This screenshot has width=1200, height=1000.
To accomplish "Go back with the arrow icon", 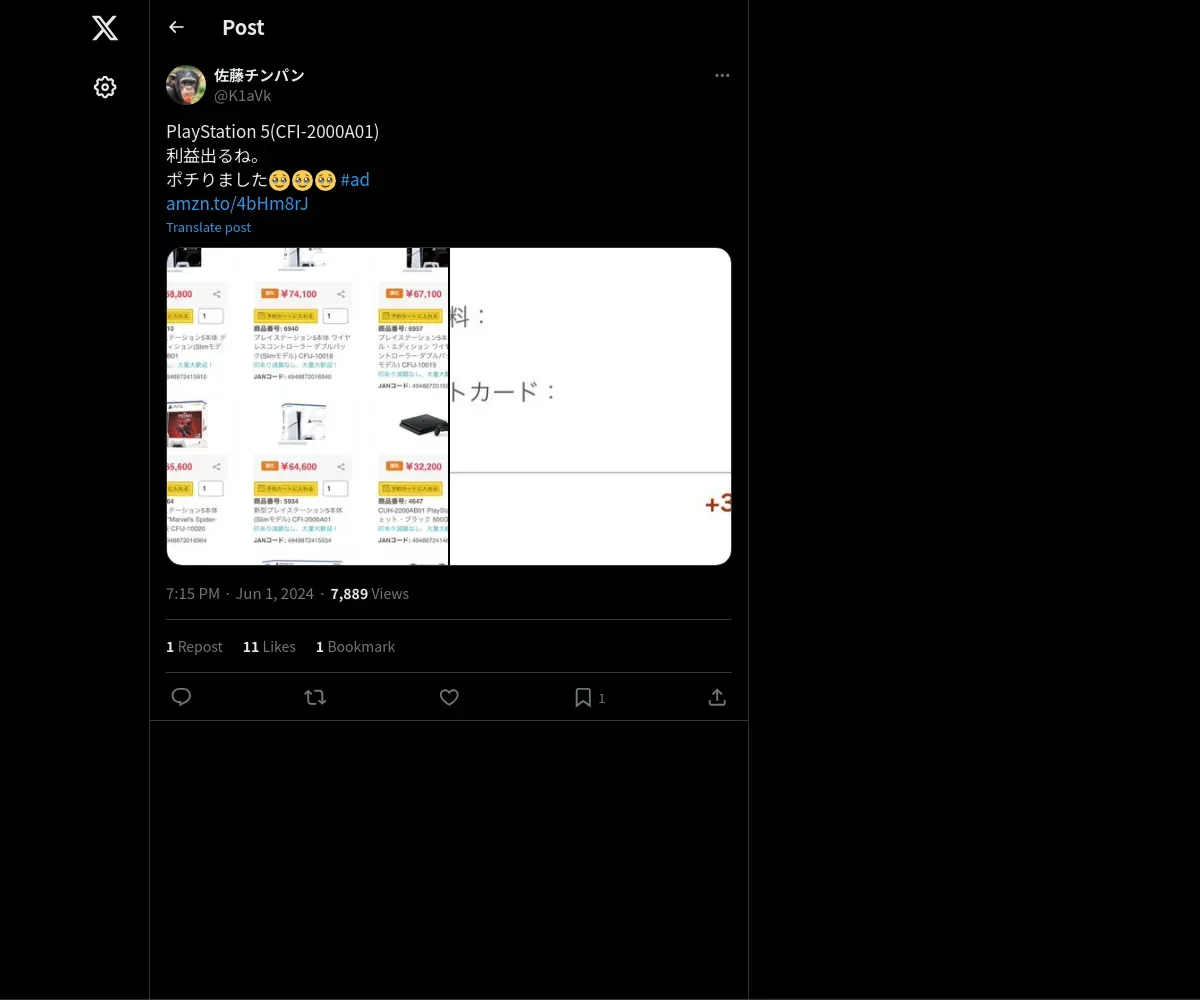I will click(x=176, y=27).
